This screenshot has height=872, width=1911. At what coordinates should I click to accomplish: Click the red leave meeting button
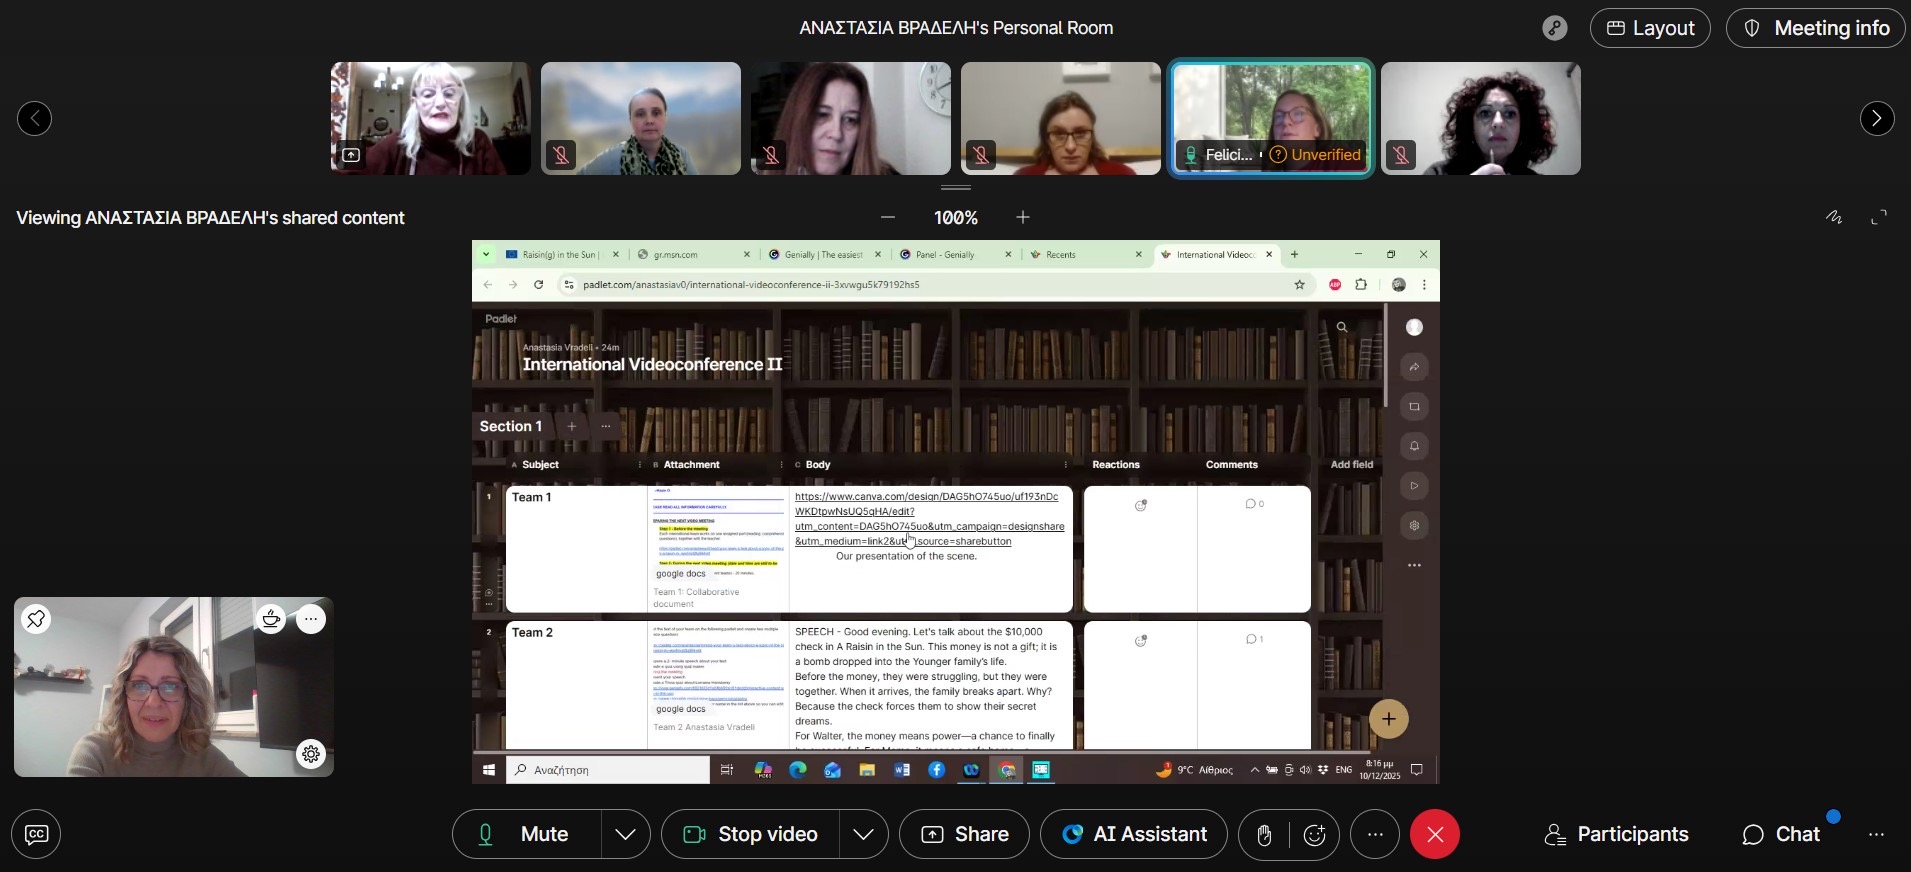pyautogui.click(x=1434, y=834)
